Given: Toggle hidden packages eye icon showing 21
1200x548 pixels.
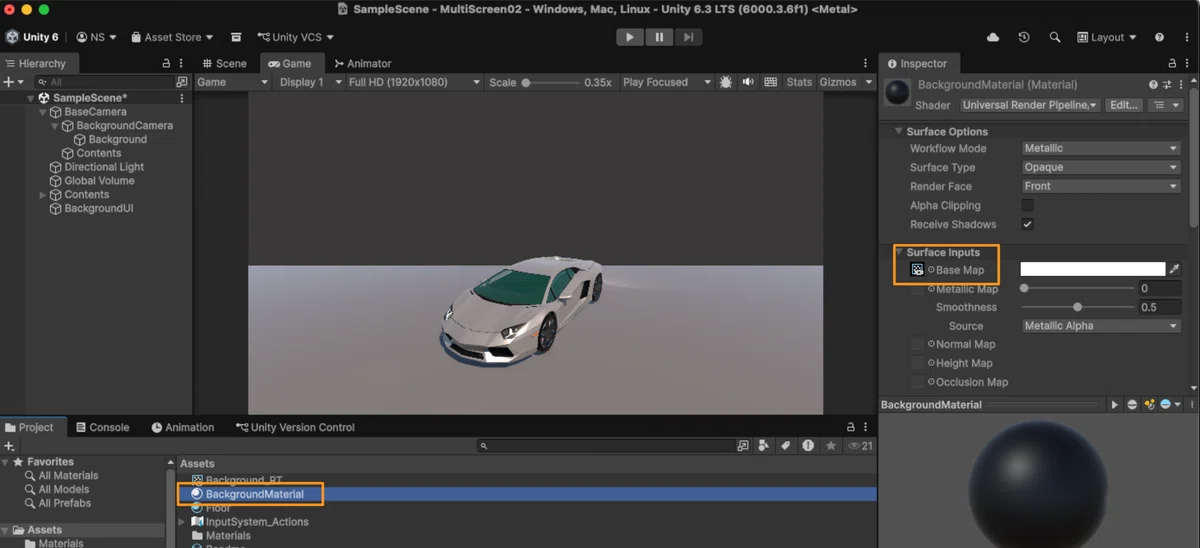Looking at the screenshot, I should [x=860, y=446].
